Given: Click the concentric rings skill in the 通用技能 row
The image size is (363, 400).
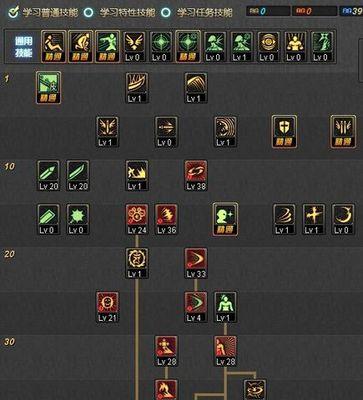Looking at the screenshot, I should tap(269, 47).
